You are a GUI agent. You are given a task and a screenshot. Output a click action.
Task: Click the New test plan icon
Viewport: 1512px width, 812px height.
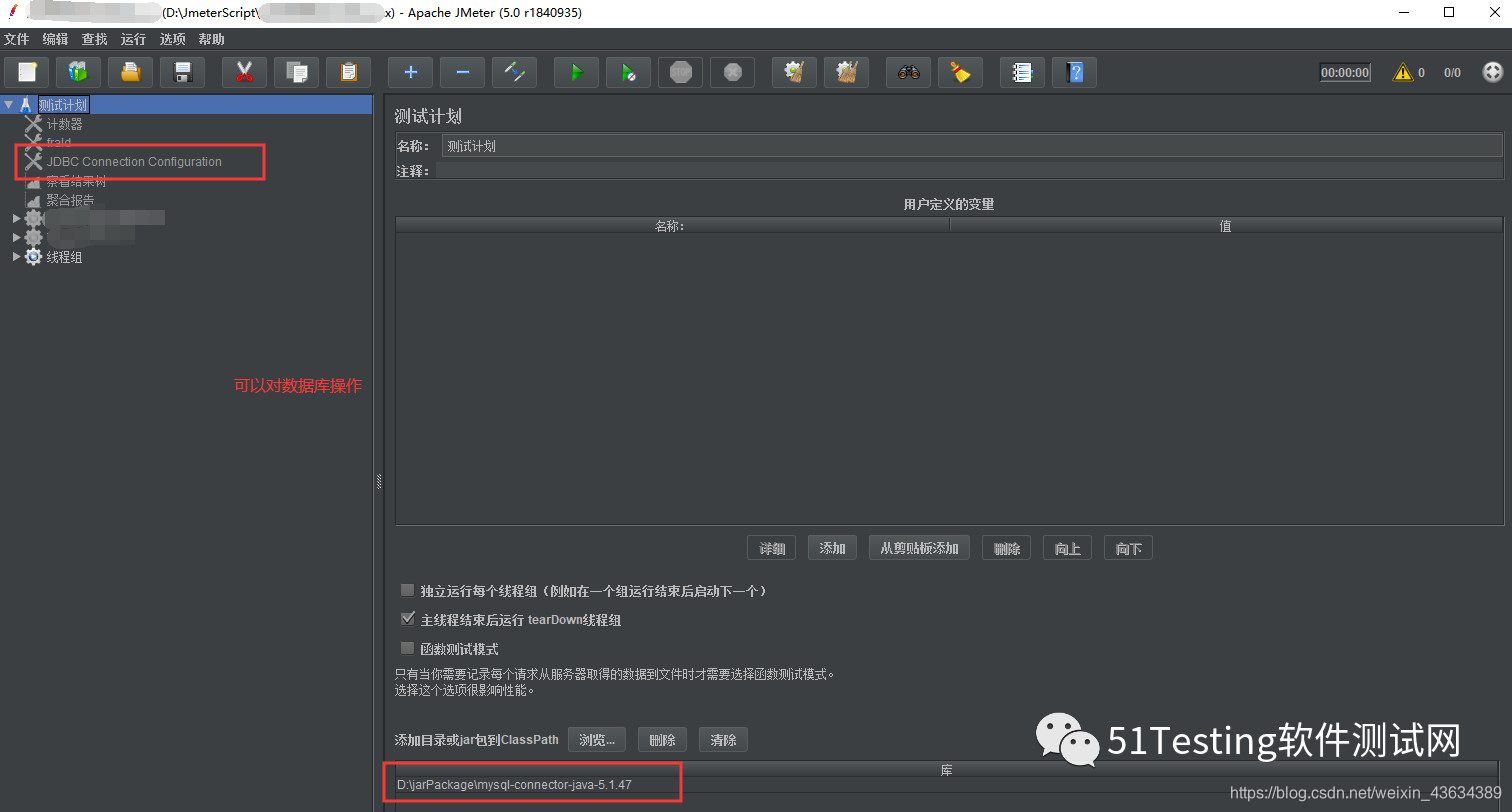click(27, 72)
